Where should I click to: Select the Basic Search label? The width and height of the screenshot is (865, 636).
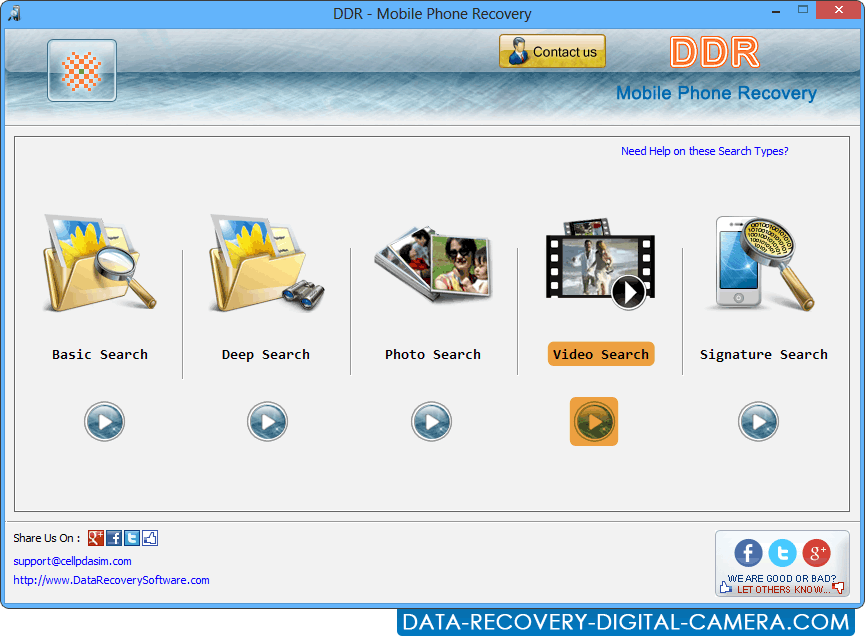click(100, 354)
